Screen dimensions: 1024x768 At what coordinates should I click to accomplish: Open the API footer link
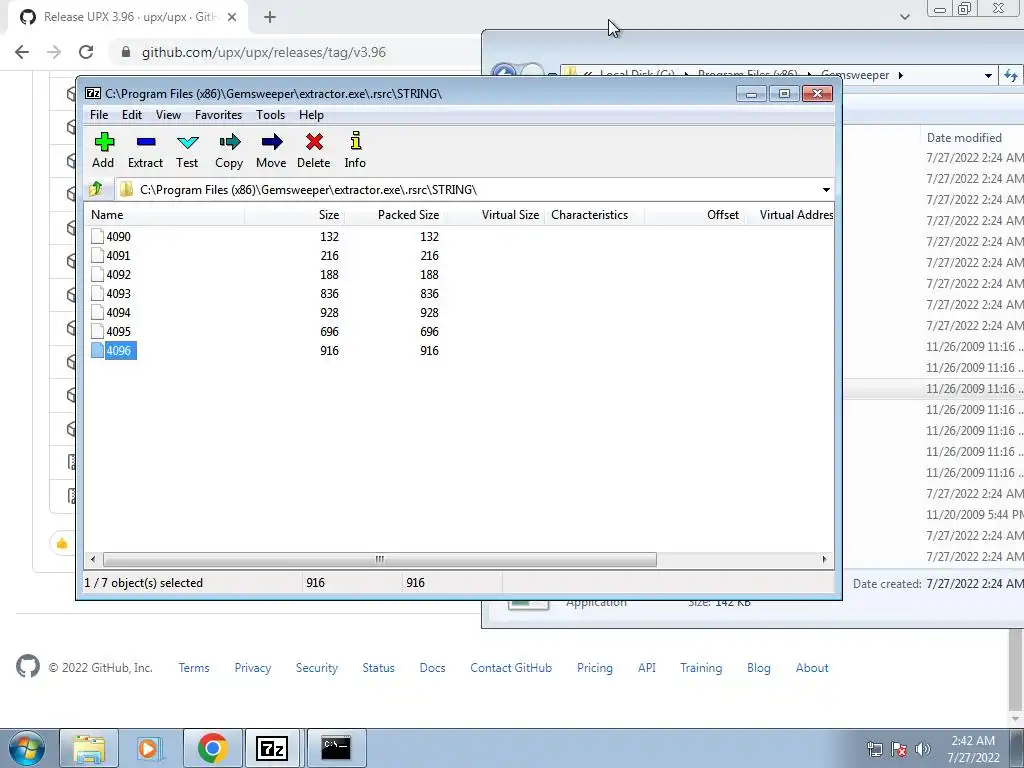(x=647, y=667)
